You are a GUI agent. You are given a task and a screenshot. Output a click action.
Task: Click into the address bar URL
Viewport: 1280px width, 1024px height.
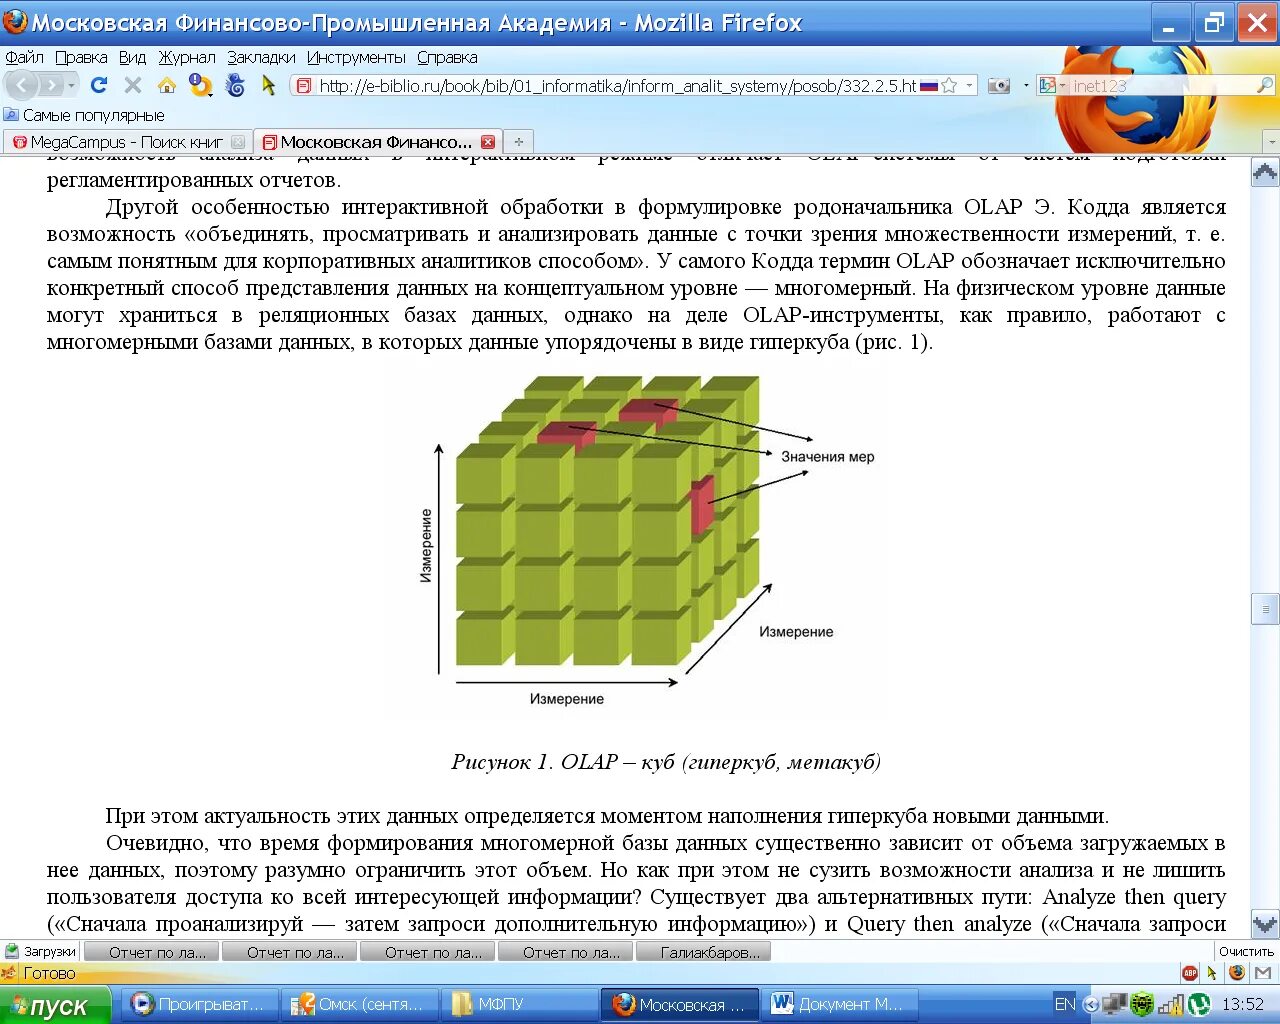click(x=617, y=86)
